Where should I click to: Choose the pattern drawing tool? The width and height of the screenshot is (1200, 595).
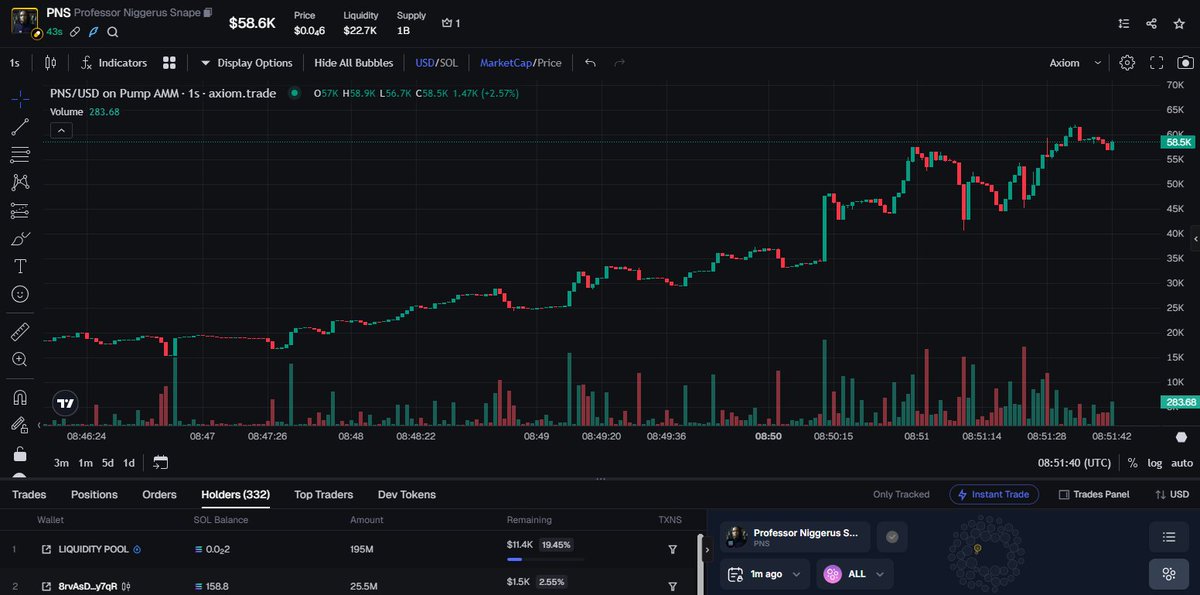(x=20, y=182)
